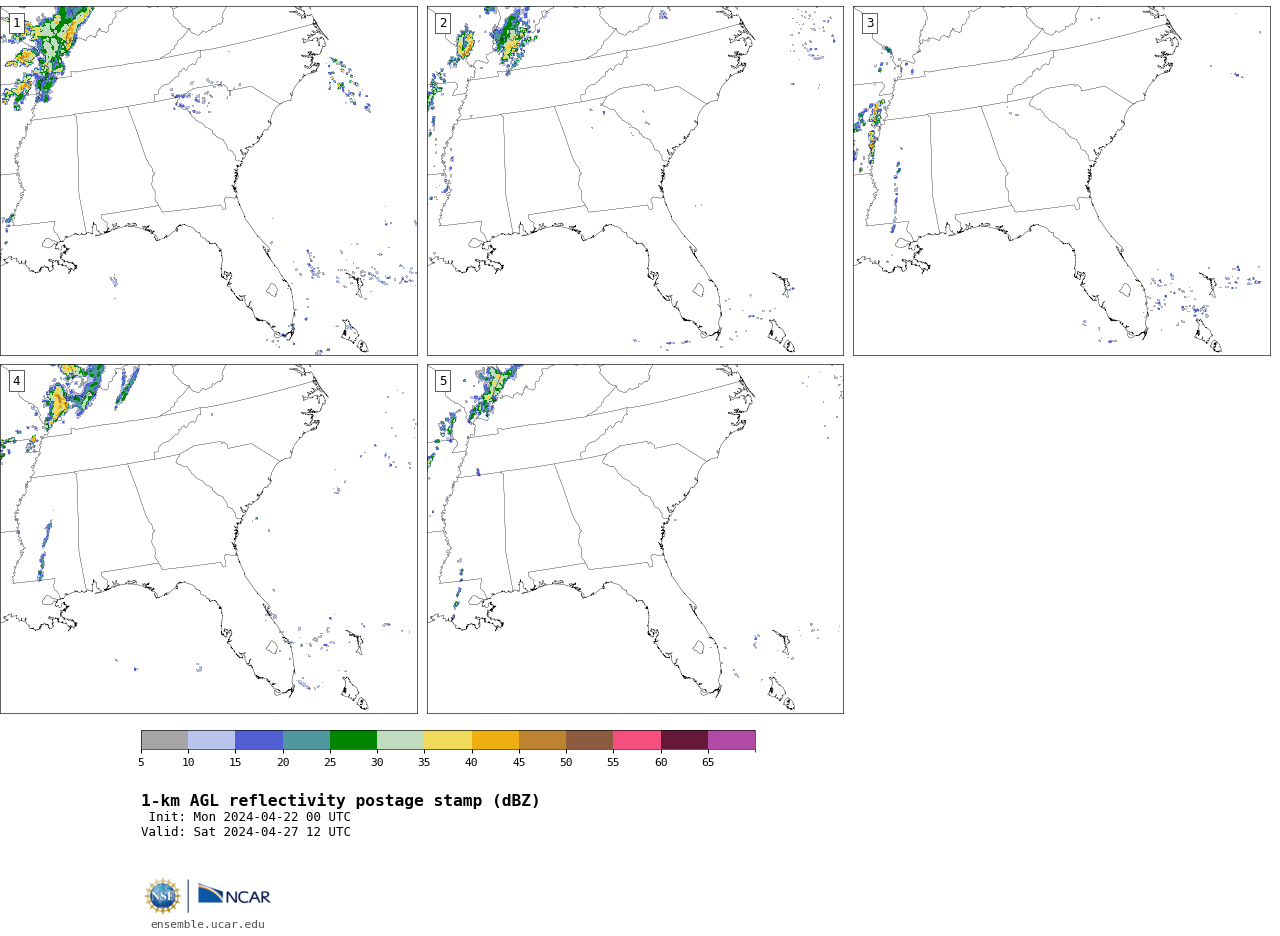Select the pink 55-60 dBZ swatch
1280x936 pixels.
click(x=637, y=740)
